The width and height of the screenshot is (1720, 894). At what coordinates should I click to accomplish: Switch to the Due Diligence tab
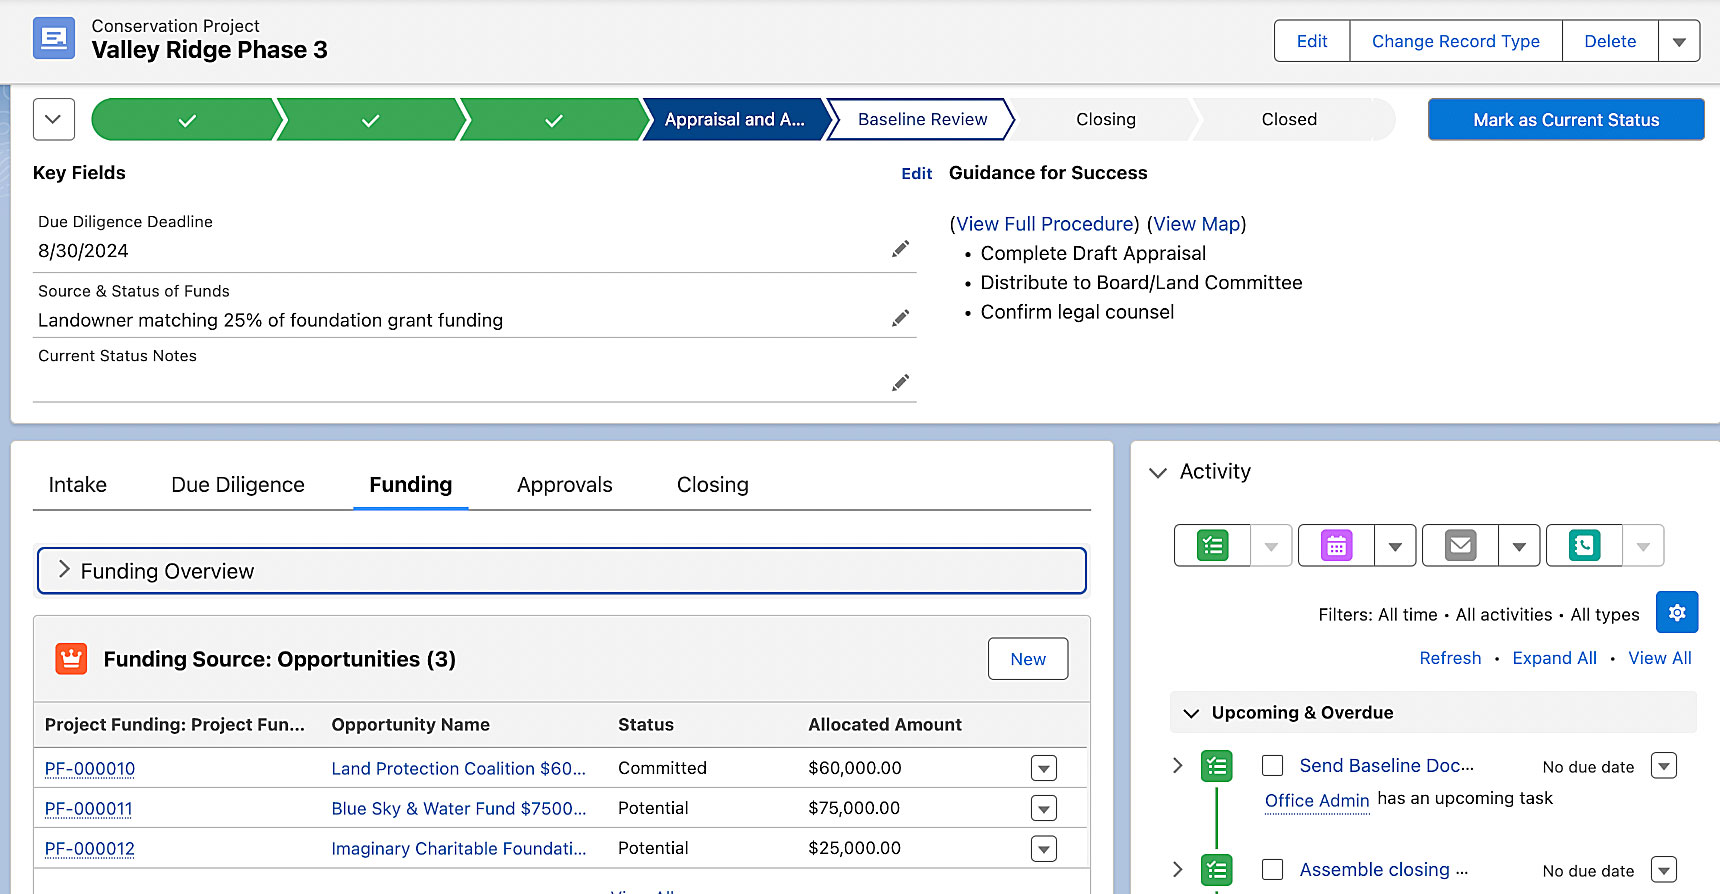(238, 485)
